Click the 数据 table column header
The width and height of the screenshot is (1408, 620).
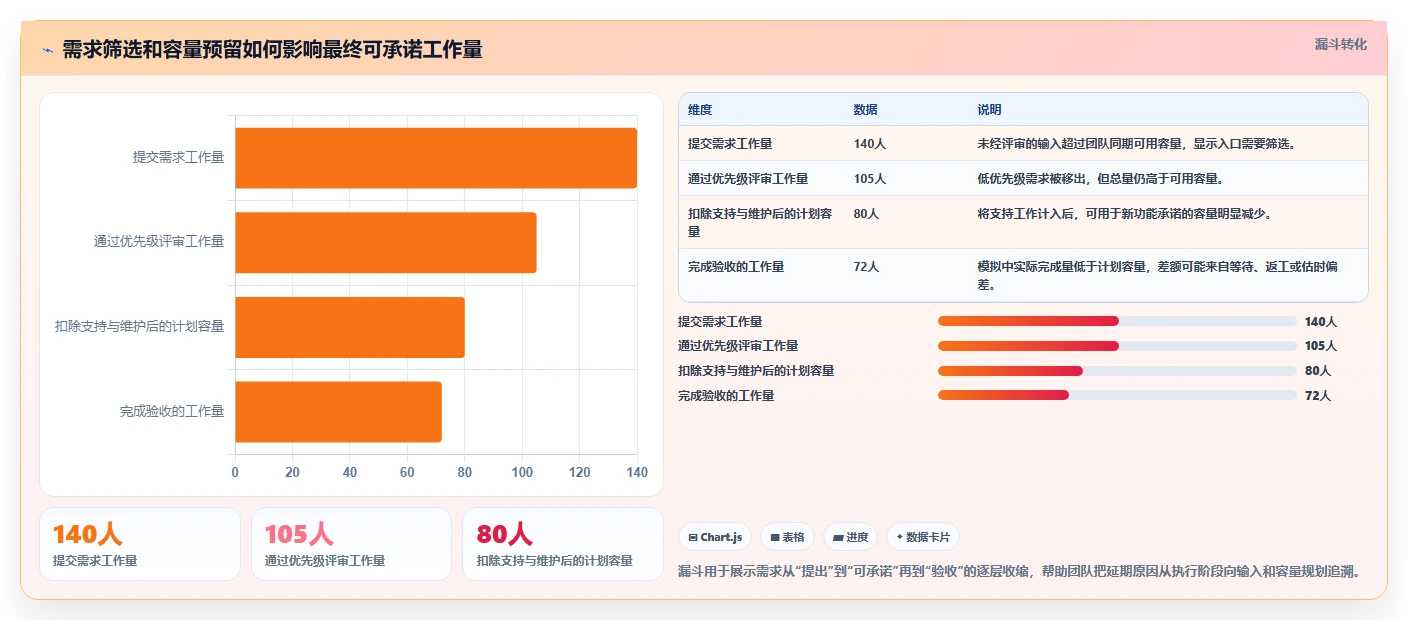pyautogui.click(x=865, y=110)
